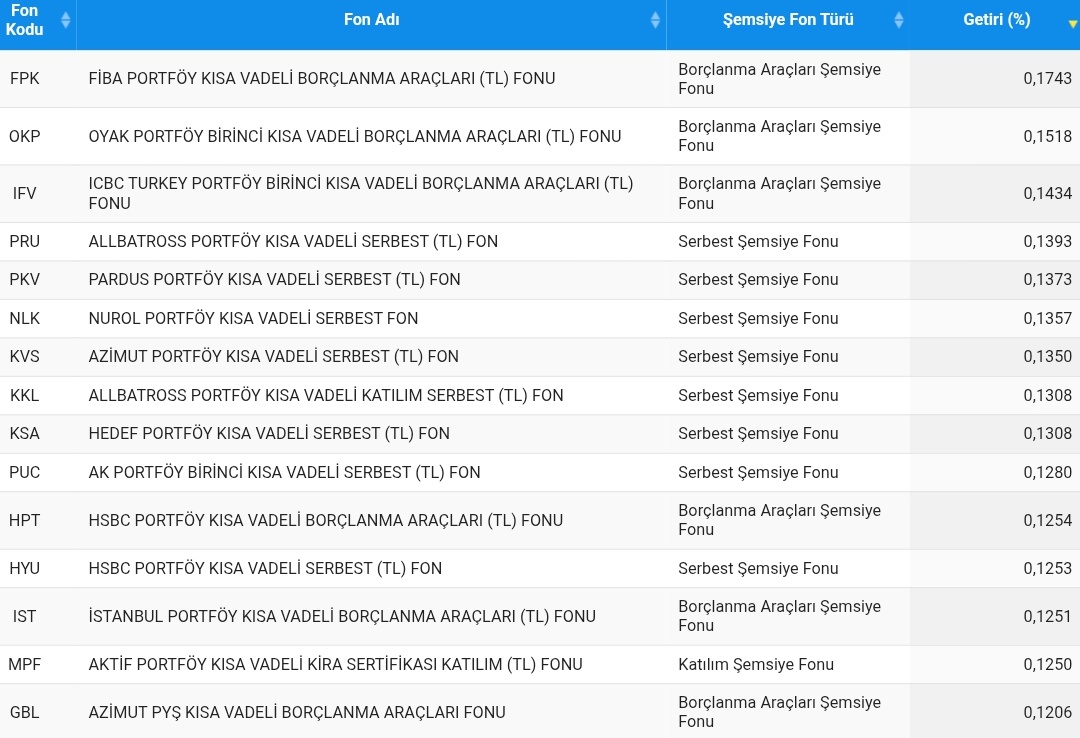Click Serbest Şemsiye Fonu in PRU row
The height and width of the screenshot is (738, 1080).
(758, 242)
